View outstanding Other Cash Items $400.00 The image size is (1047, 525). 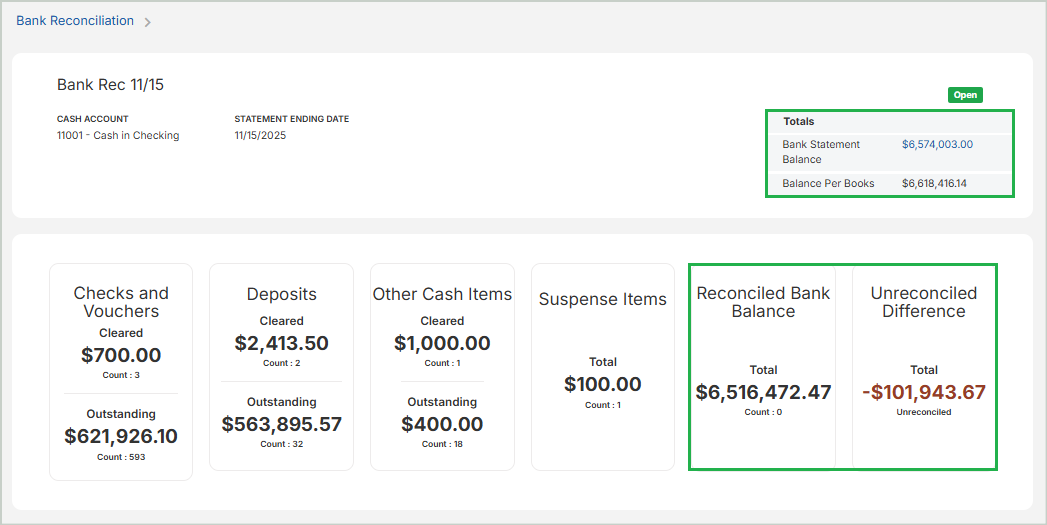[442, 424]
